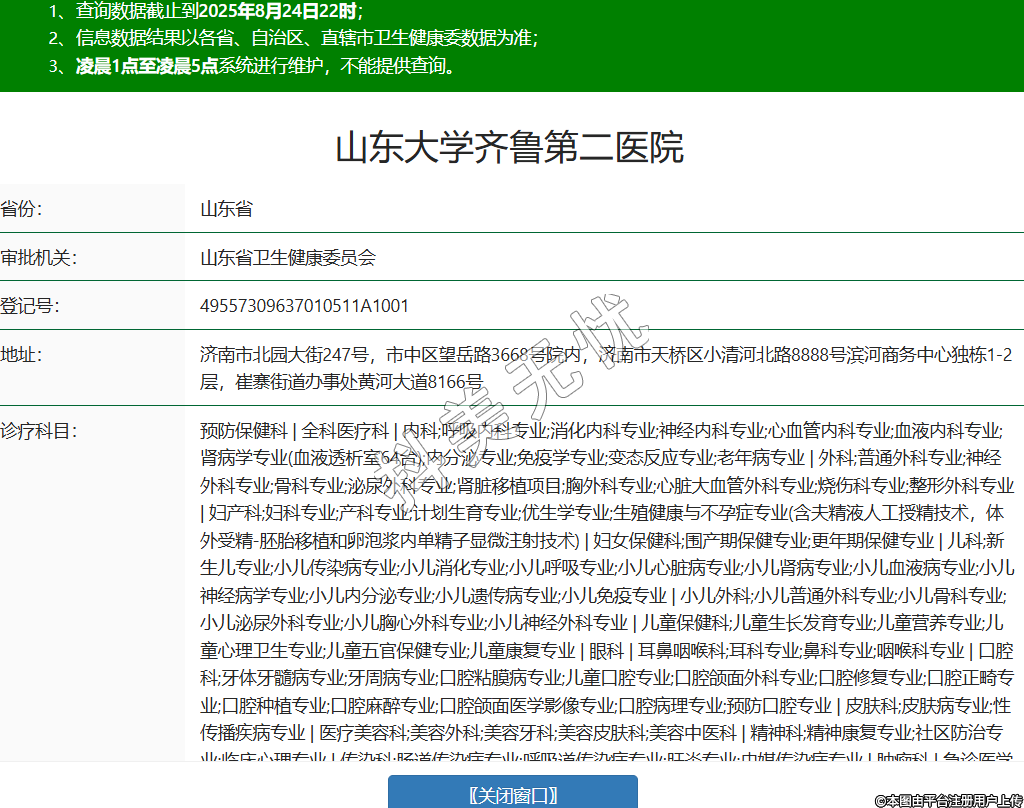Viewport: 1024px width, 808px height.
Task: Select the 登记号 row label
Action: (30, 305)
